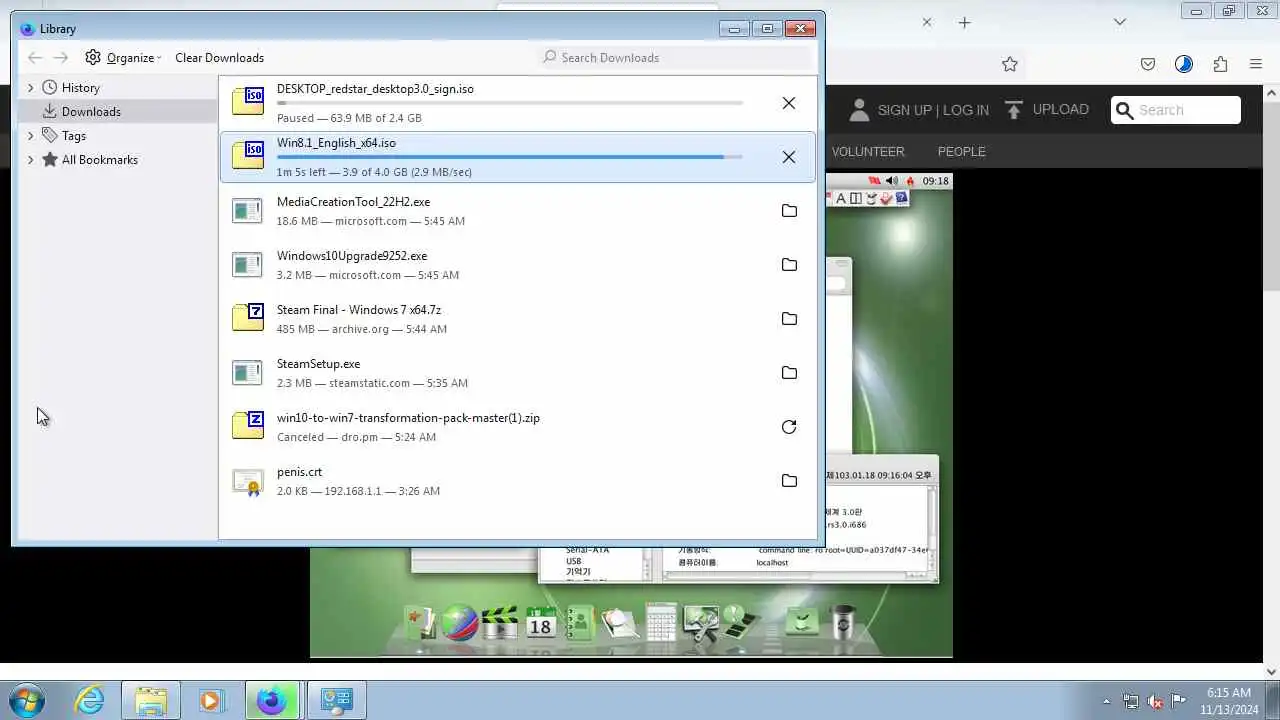
Task: Select the MediaCreationTool_22H2.exe file name
Action: (x=353, y=202)
